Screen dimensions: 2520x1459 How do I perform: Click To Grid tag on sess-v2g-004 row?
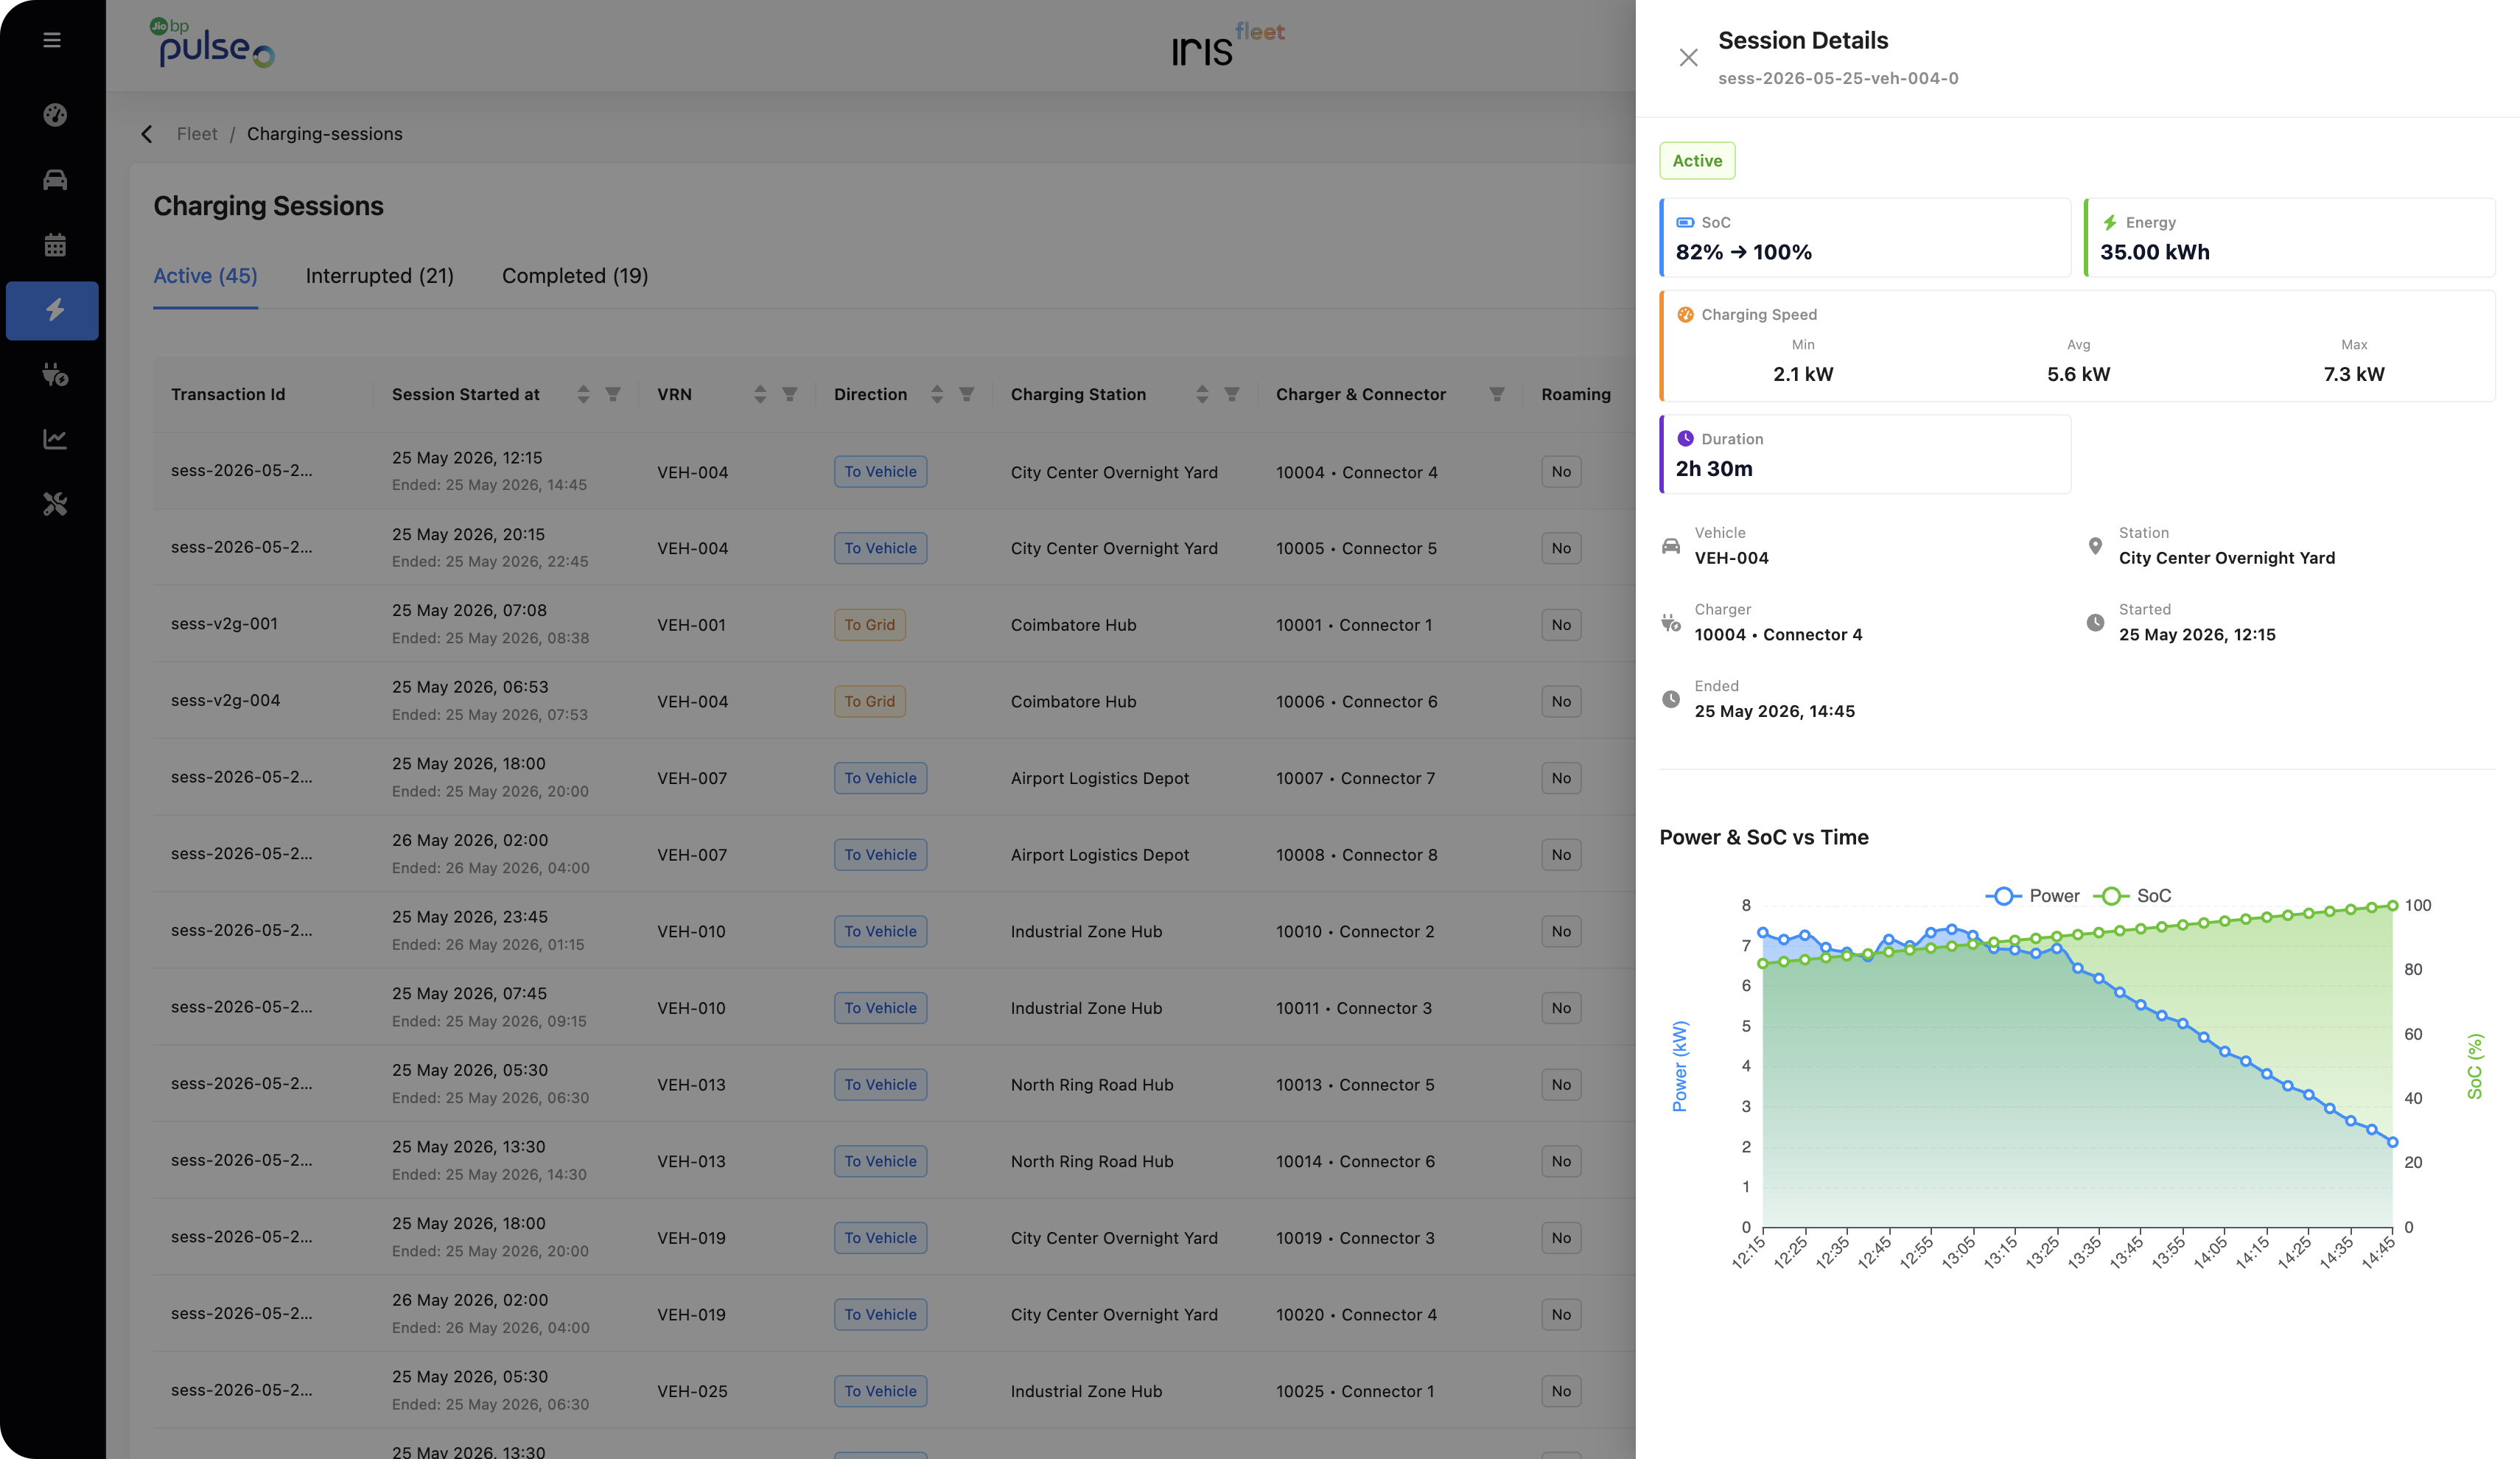869,701
